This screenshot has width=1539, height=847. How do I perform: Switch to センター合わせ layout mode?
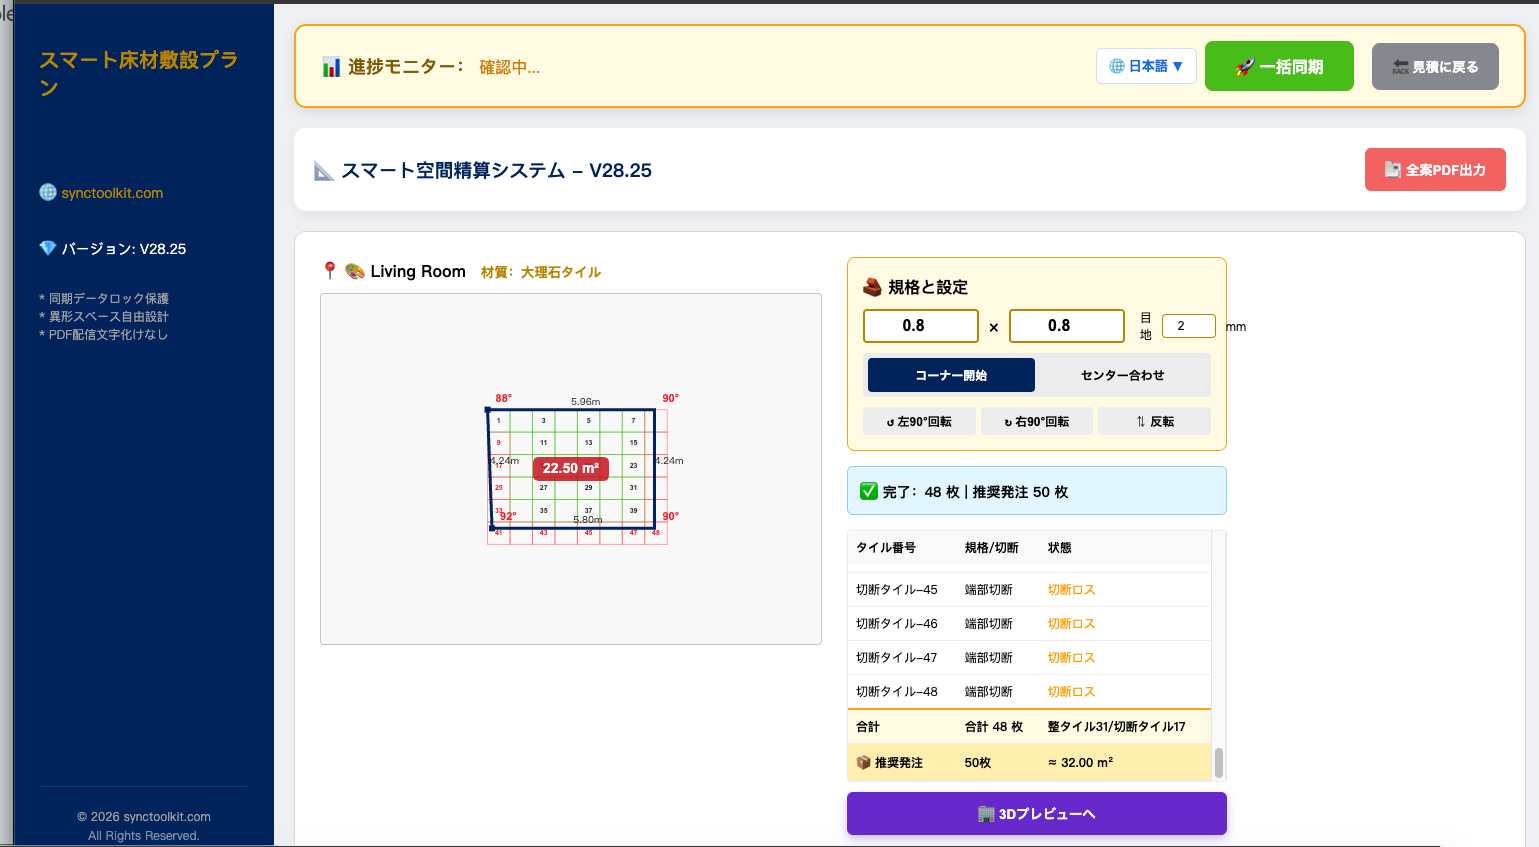click(1122, 375)
